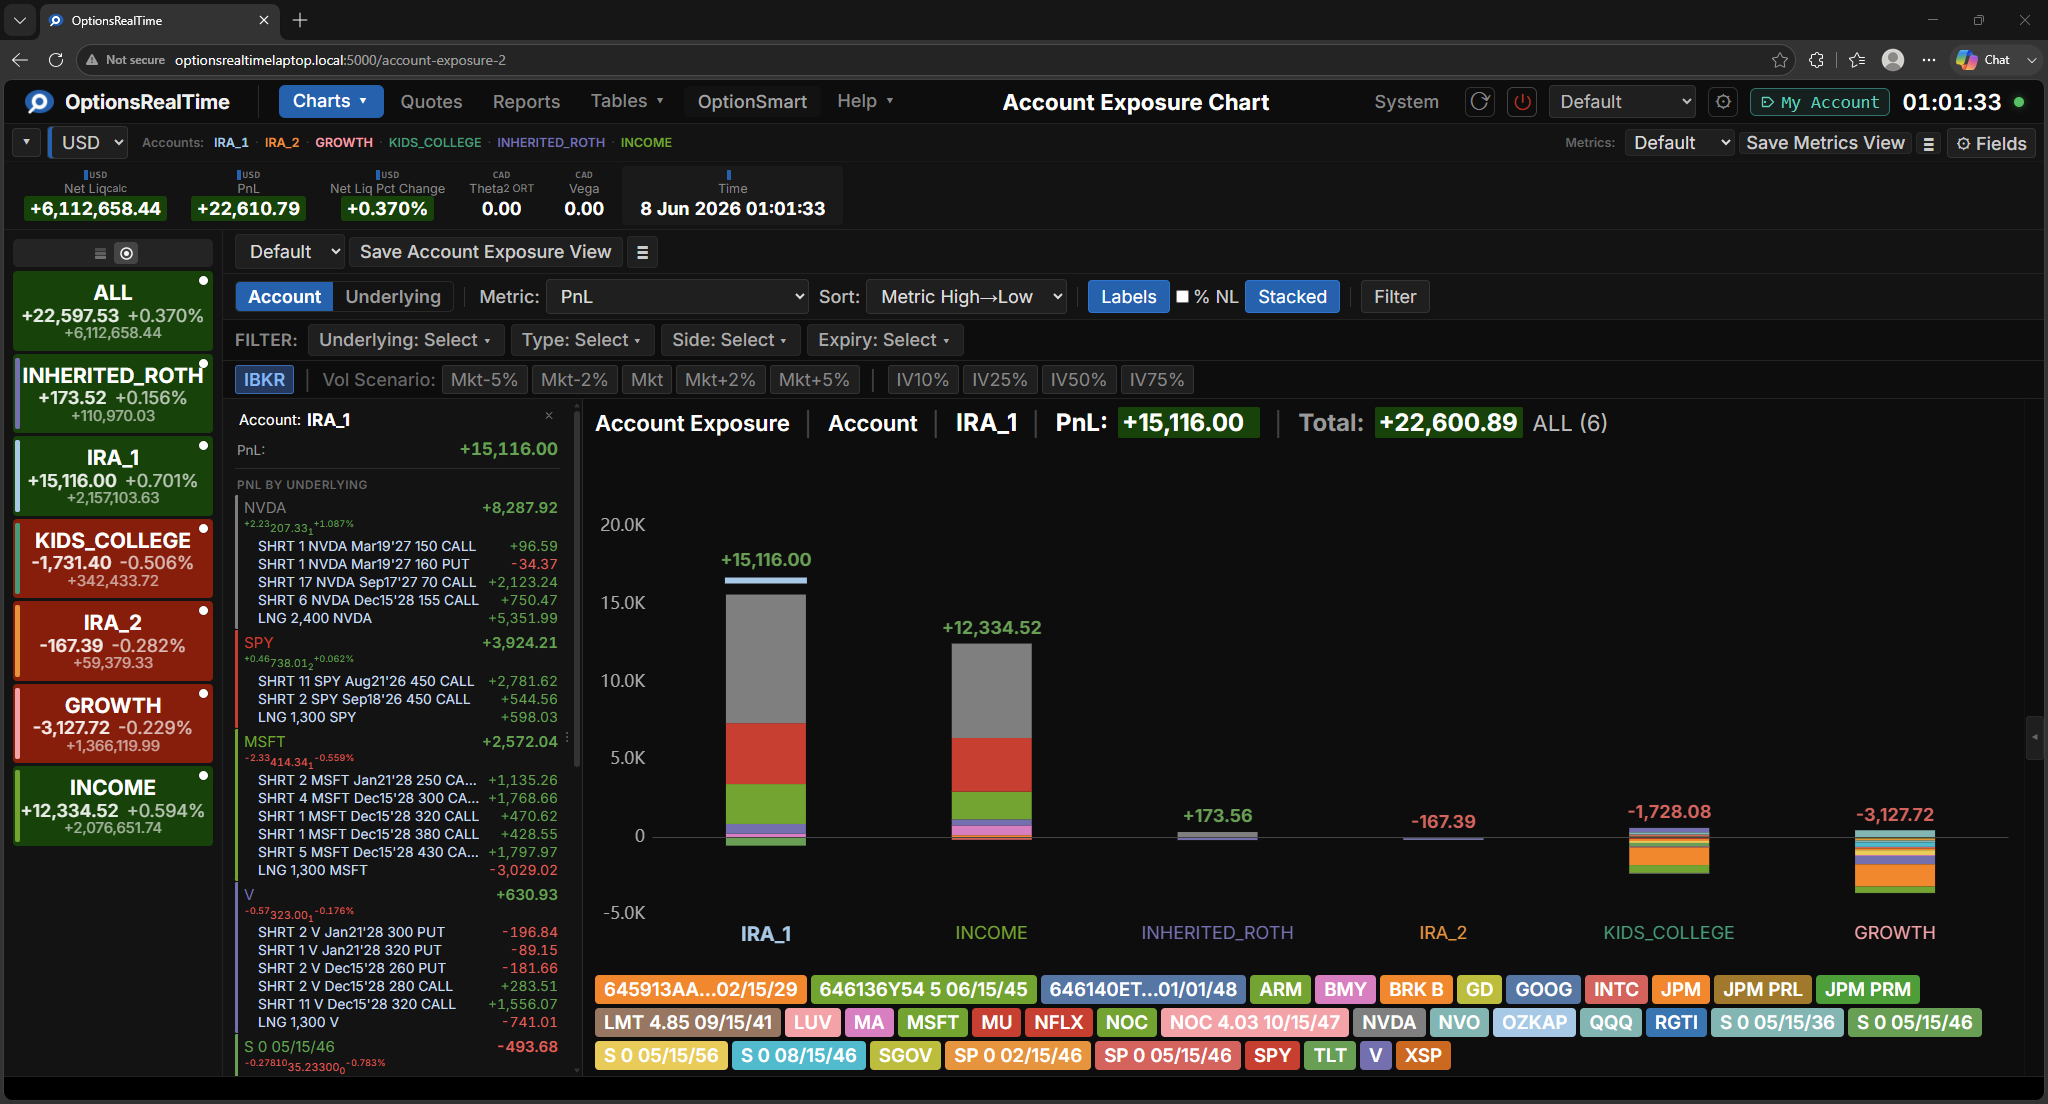The height and width of the screenshot is (1104, 2048).
Task: Open the Metric PnL dropdown
Action: tap(678, 297)
